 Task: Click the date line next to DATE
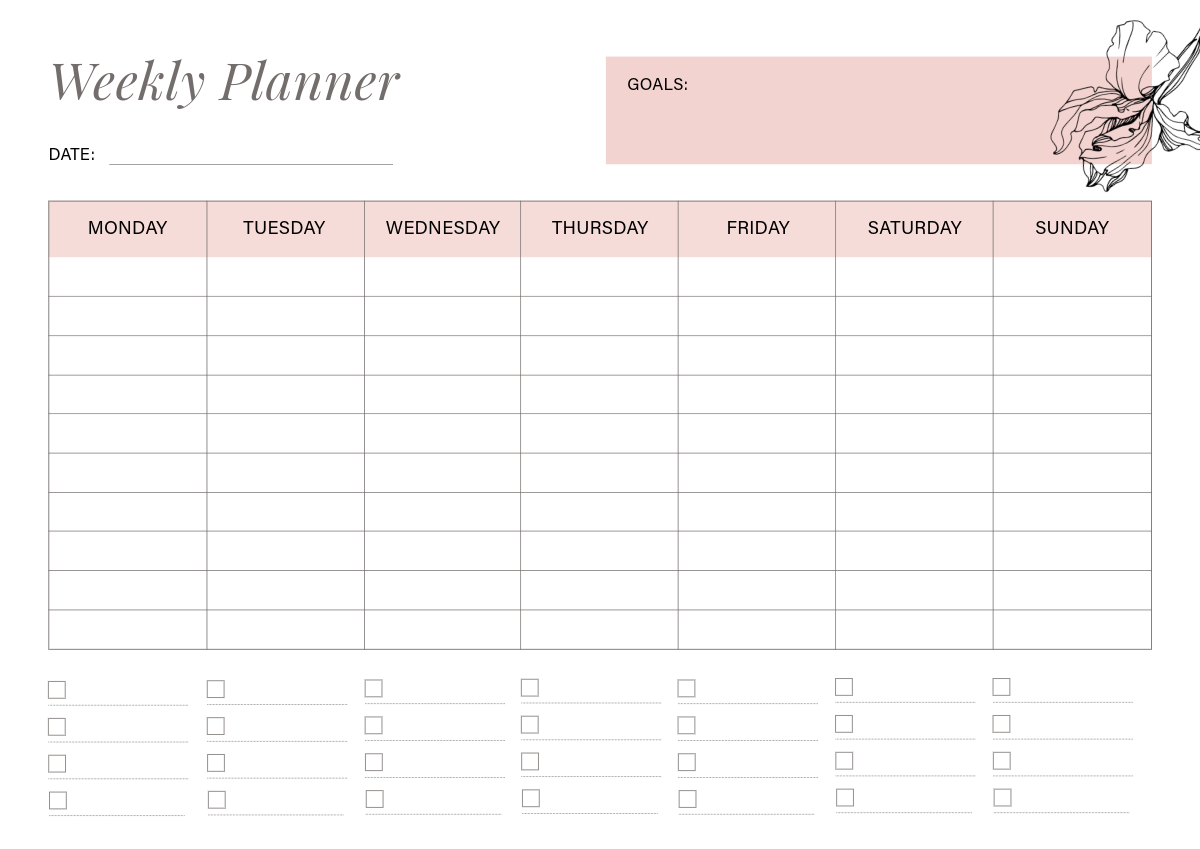pos(250,158)
